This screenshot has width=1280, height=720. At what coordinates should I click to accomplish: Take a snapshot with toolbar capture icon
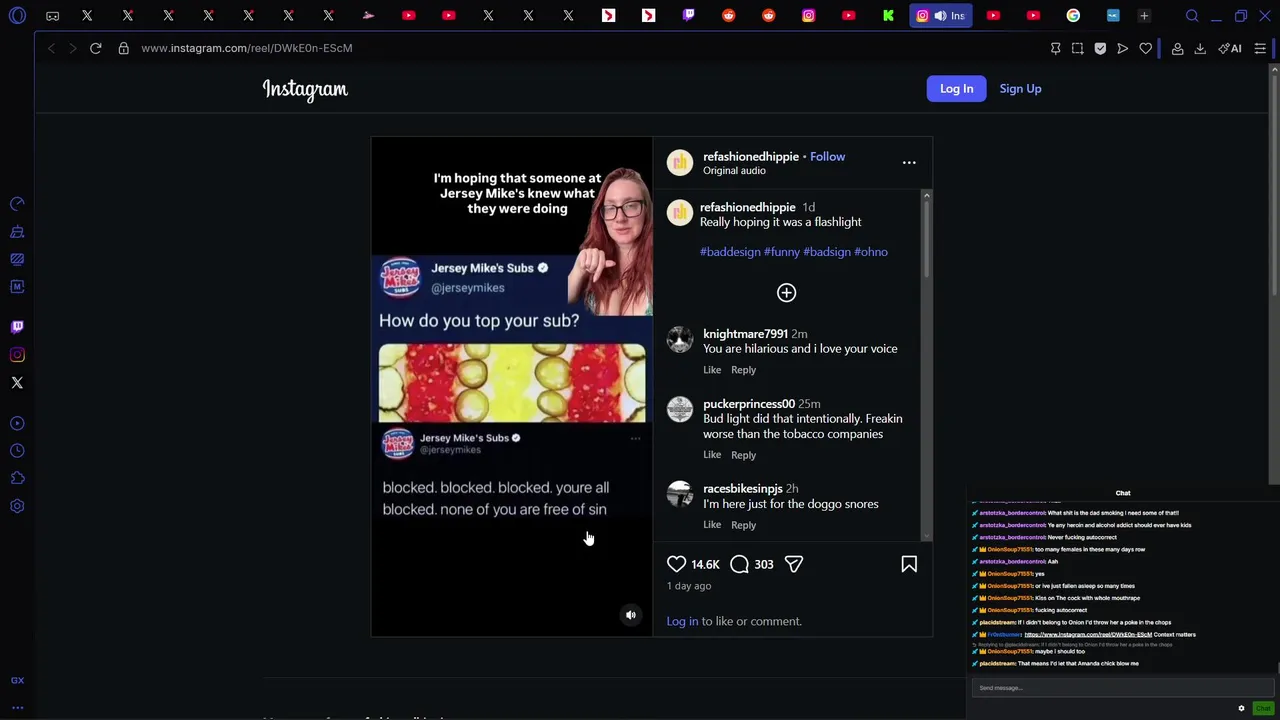coord(1078,48)
